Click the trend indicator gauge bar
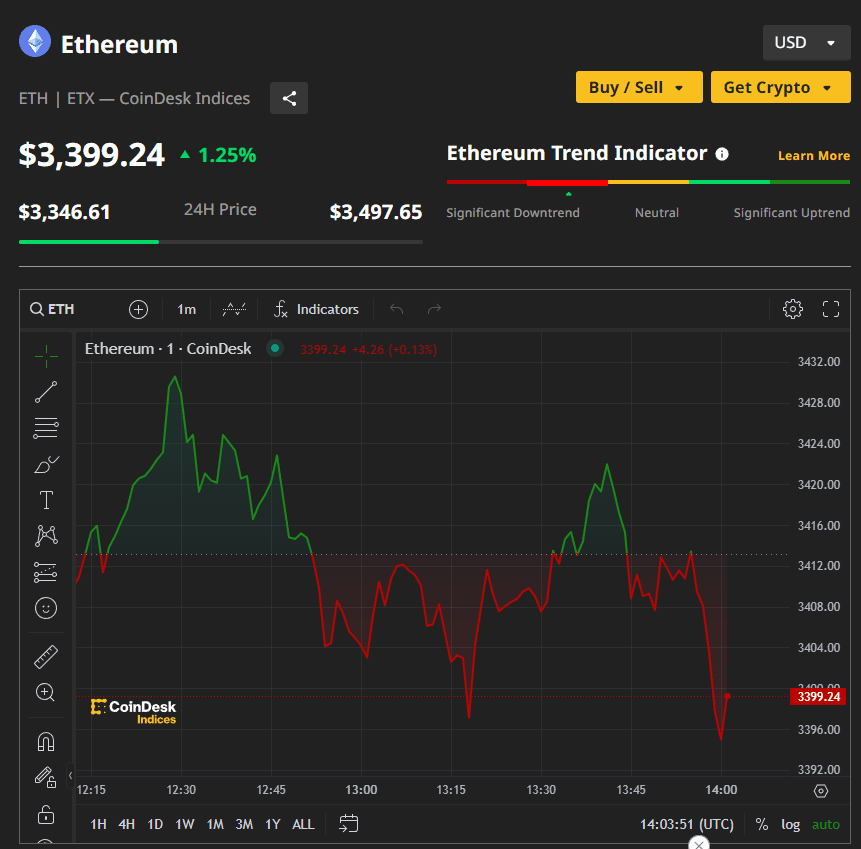Viewport: 861px width, 849px height. (x=648, y=182)
